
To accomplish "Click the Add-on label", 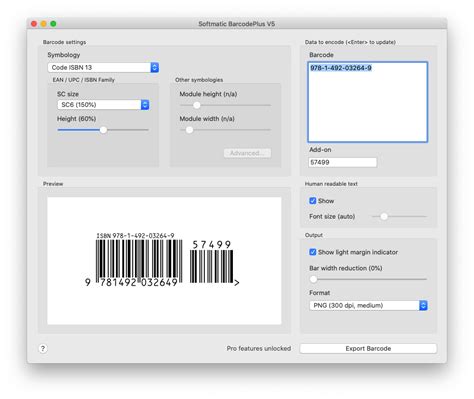I will tap(320, 150).
